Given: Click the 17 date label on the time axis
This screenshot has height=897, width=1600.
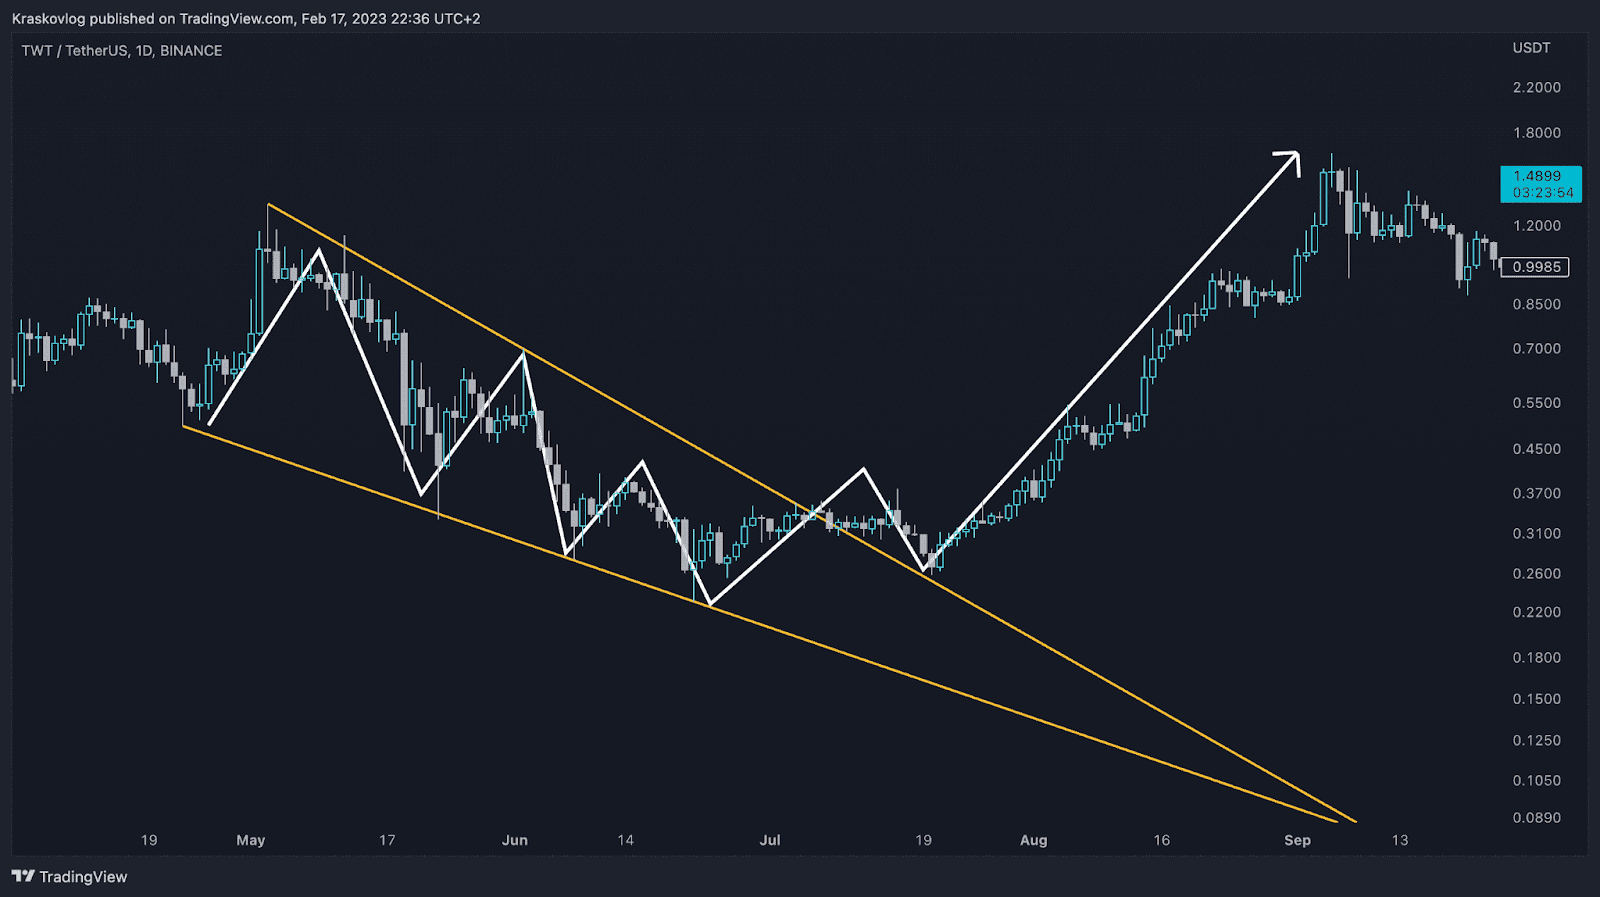Looking at the screenshot, I should [387, 841].
